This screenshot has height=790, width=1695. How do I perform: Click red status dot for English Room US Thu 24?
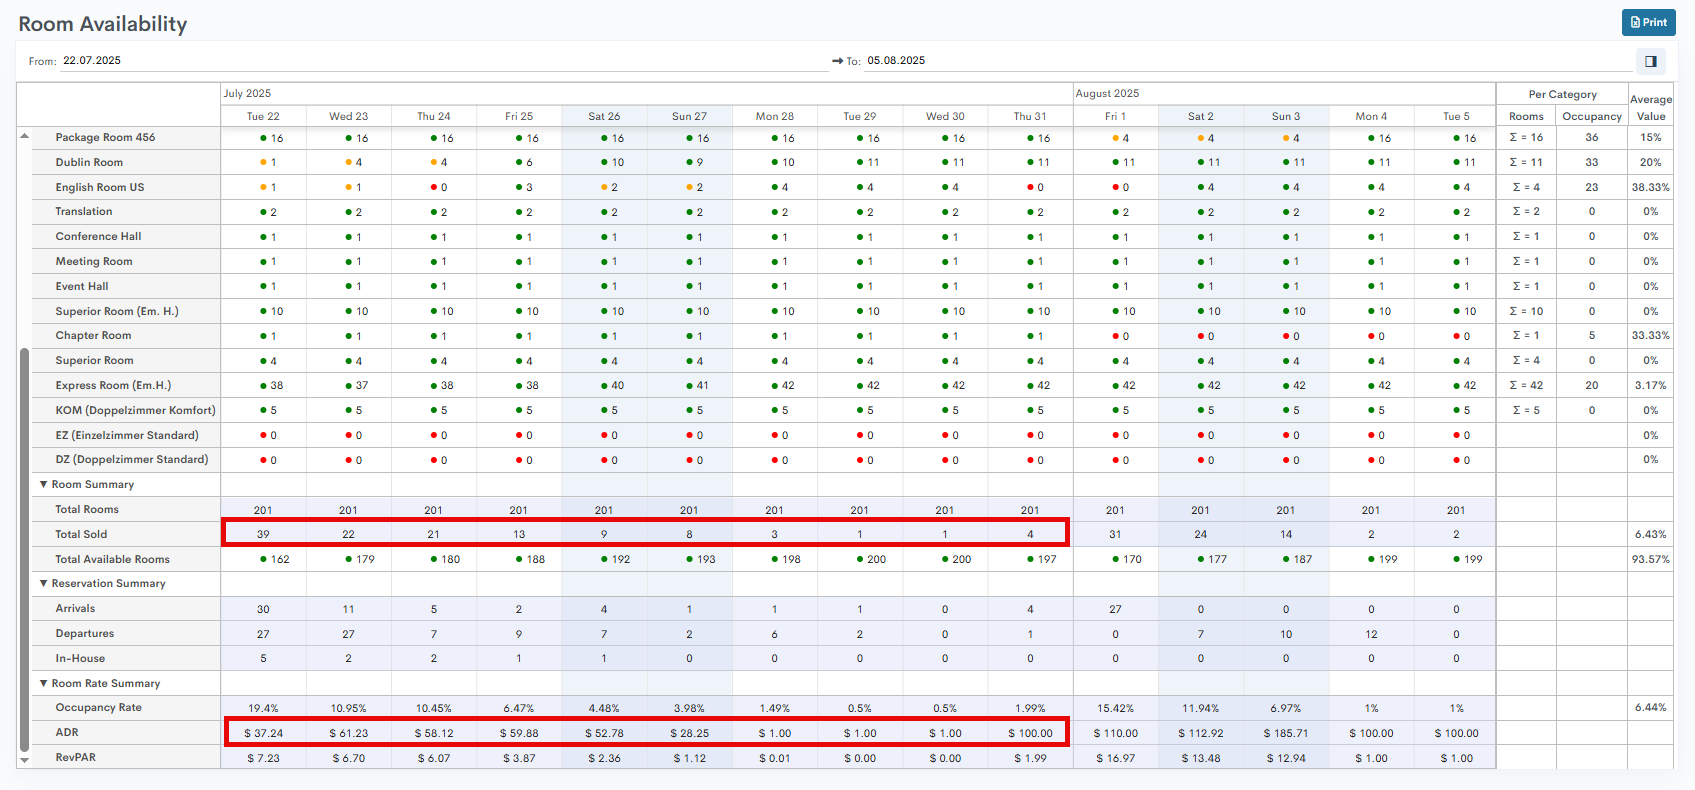click(433, 187)
